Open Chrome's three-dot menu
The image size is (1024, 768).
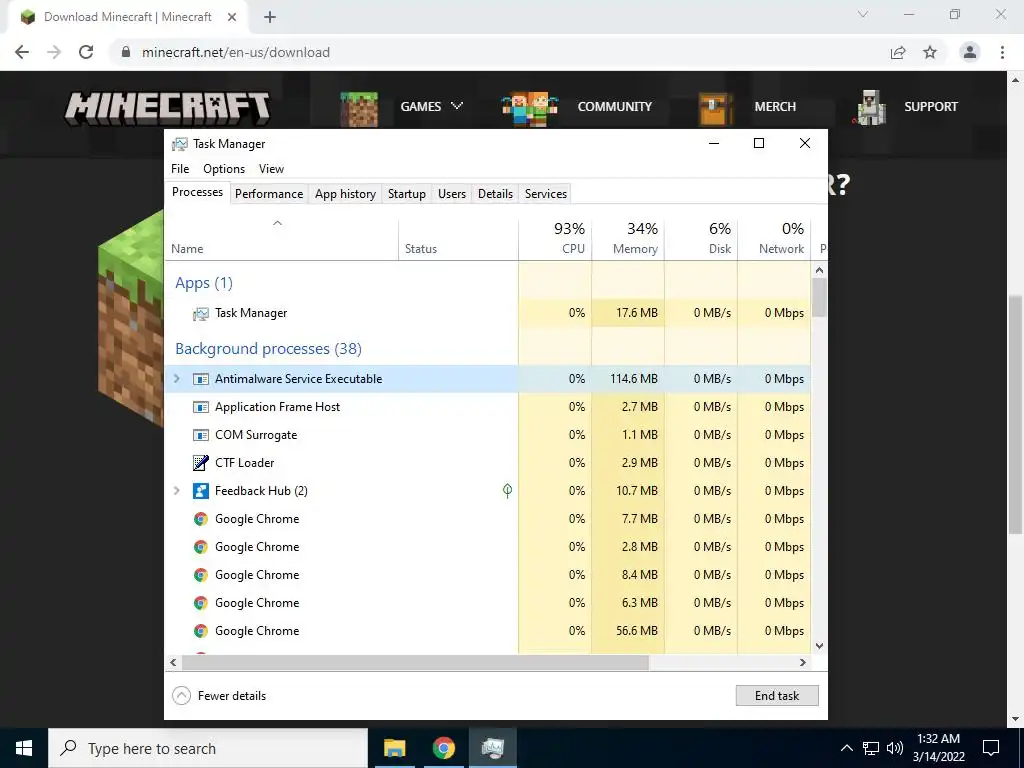[x=1002, y=52]
